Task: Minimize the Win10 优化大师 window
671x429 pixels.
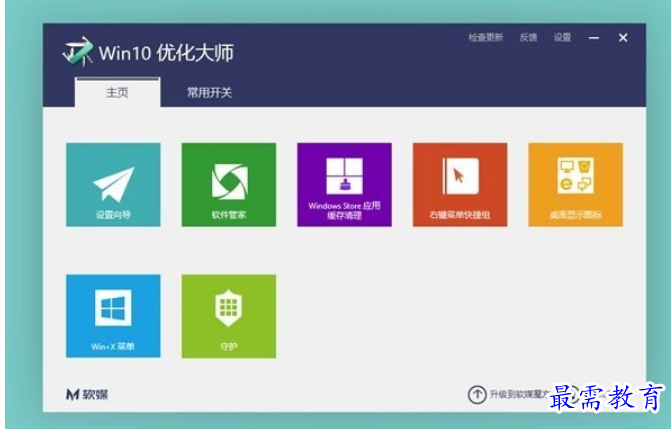Action: tap(594, 38)
